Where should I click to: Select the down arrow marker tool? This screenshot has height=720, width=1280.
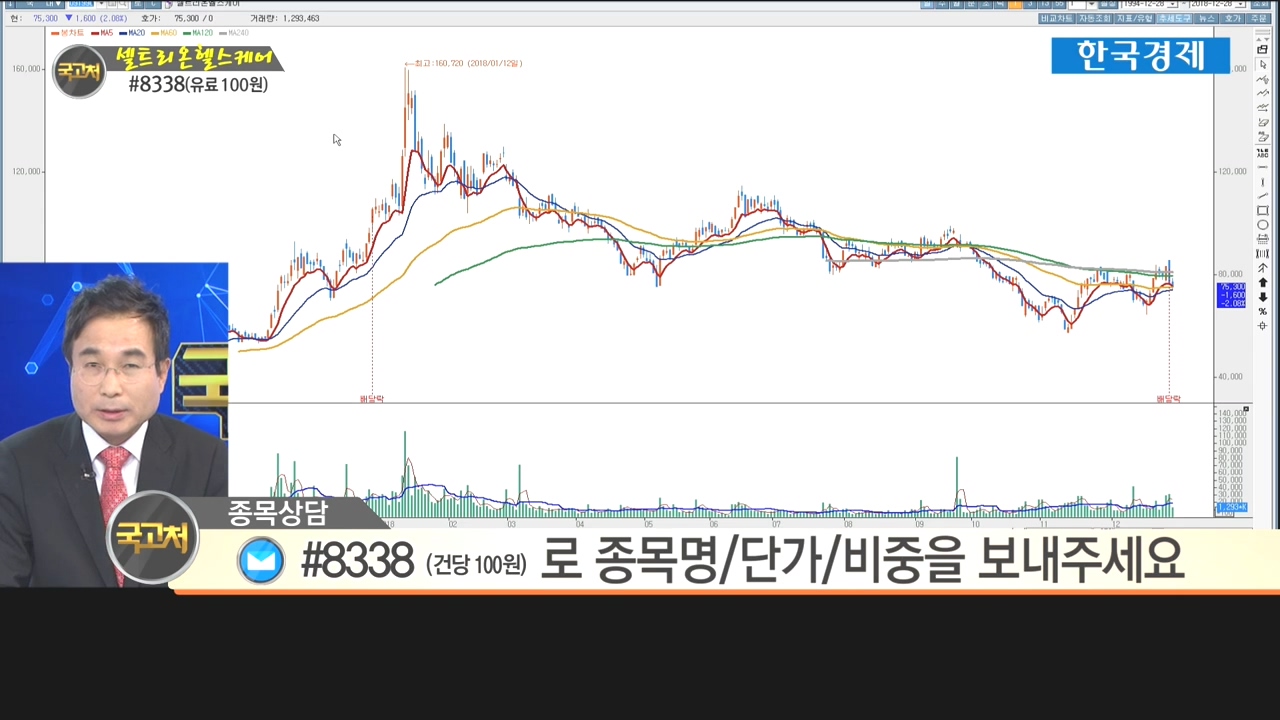(1263, 297)
